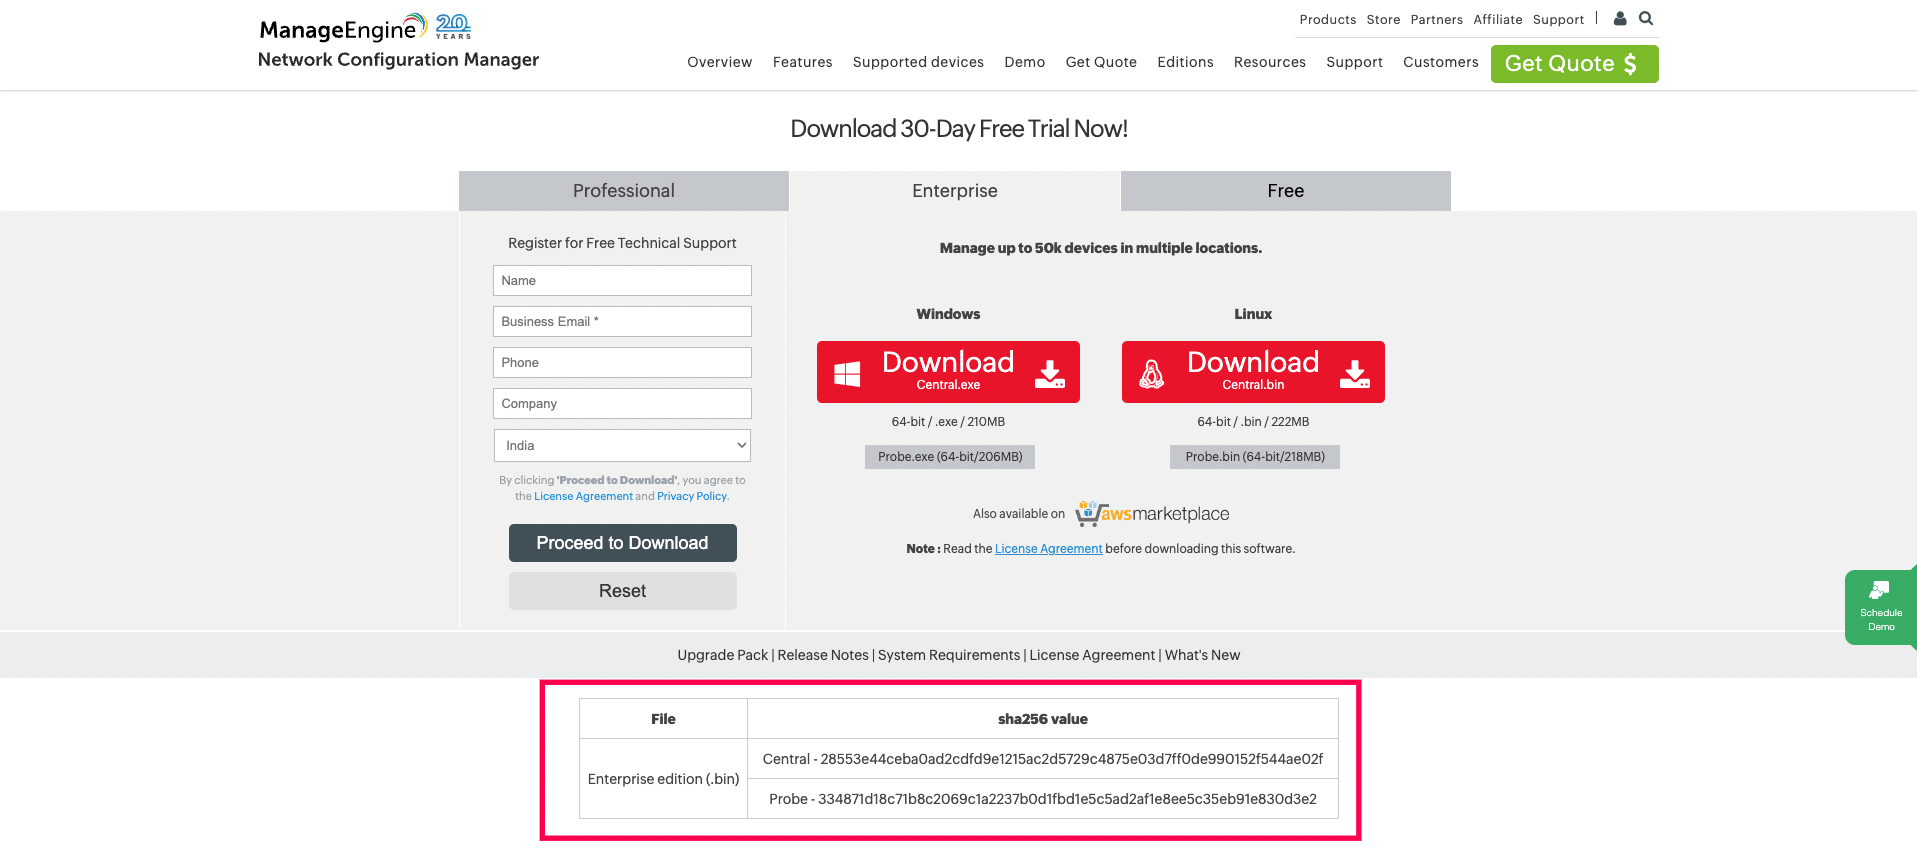Focus the Phone input field
Viewport: 1917px width, 854px height.
622,362
